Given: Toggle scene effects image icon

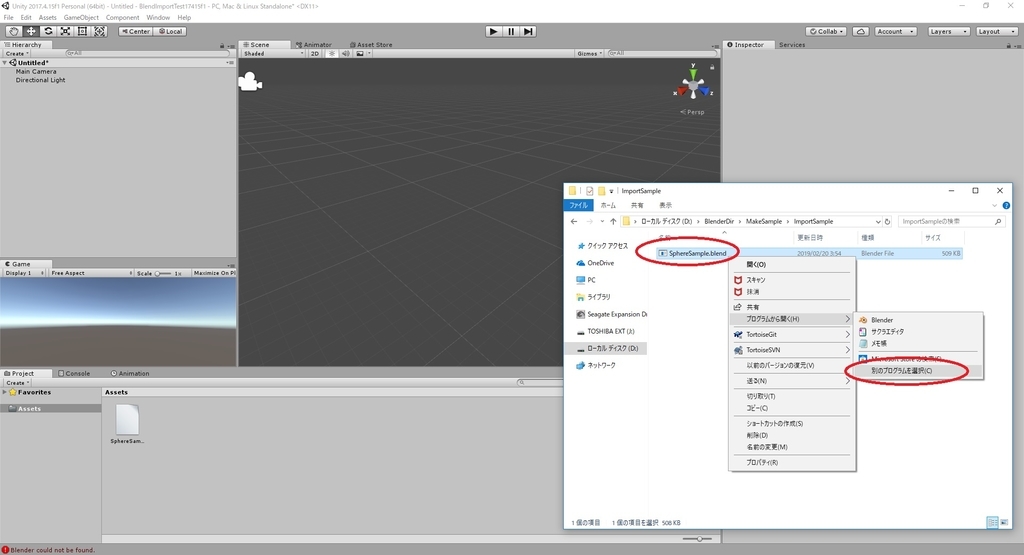Looking at the screenshot, I should pyautogui.click(x=360, y=54).
